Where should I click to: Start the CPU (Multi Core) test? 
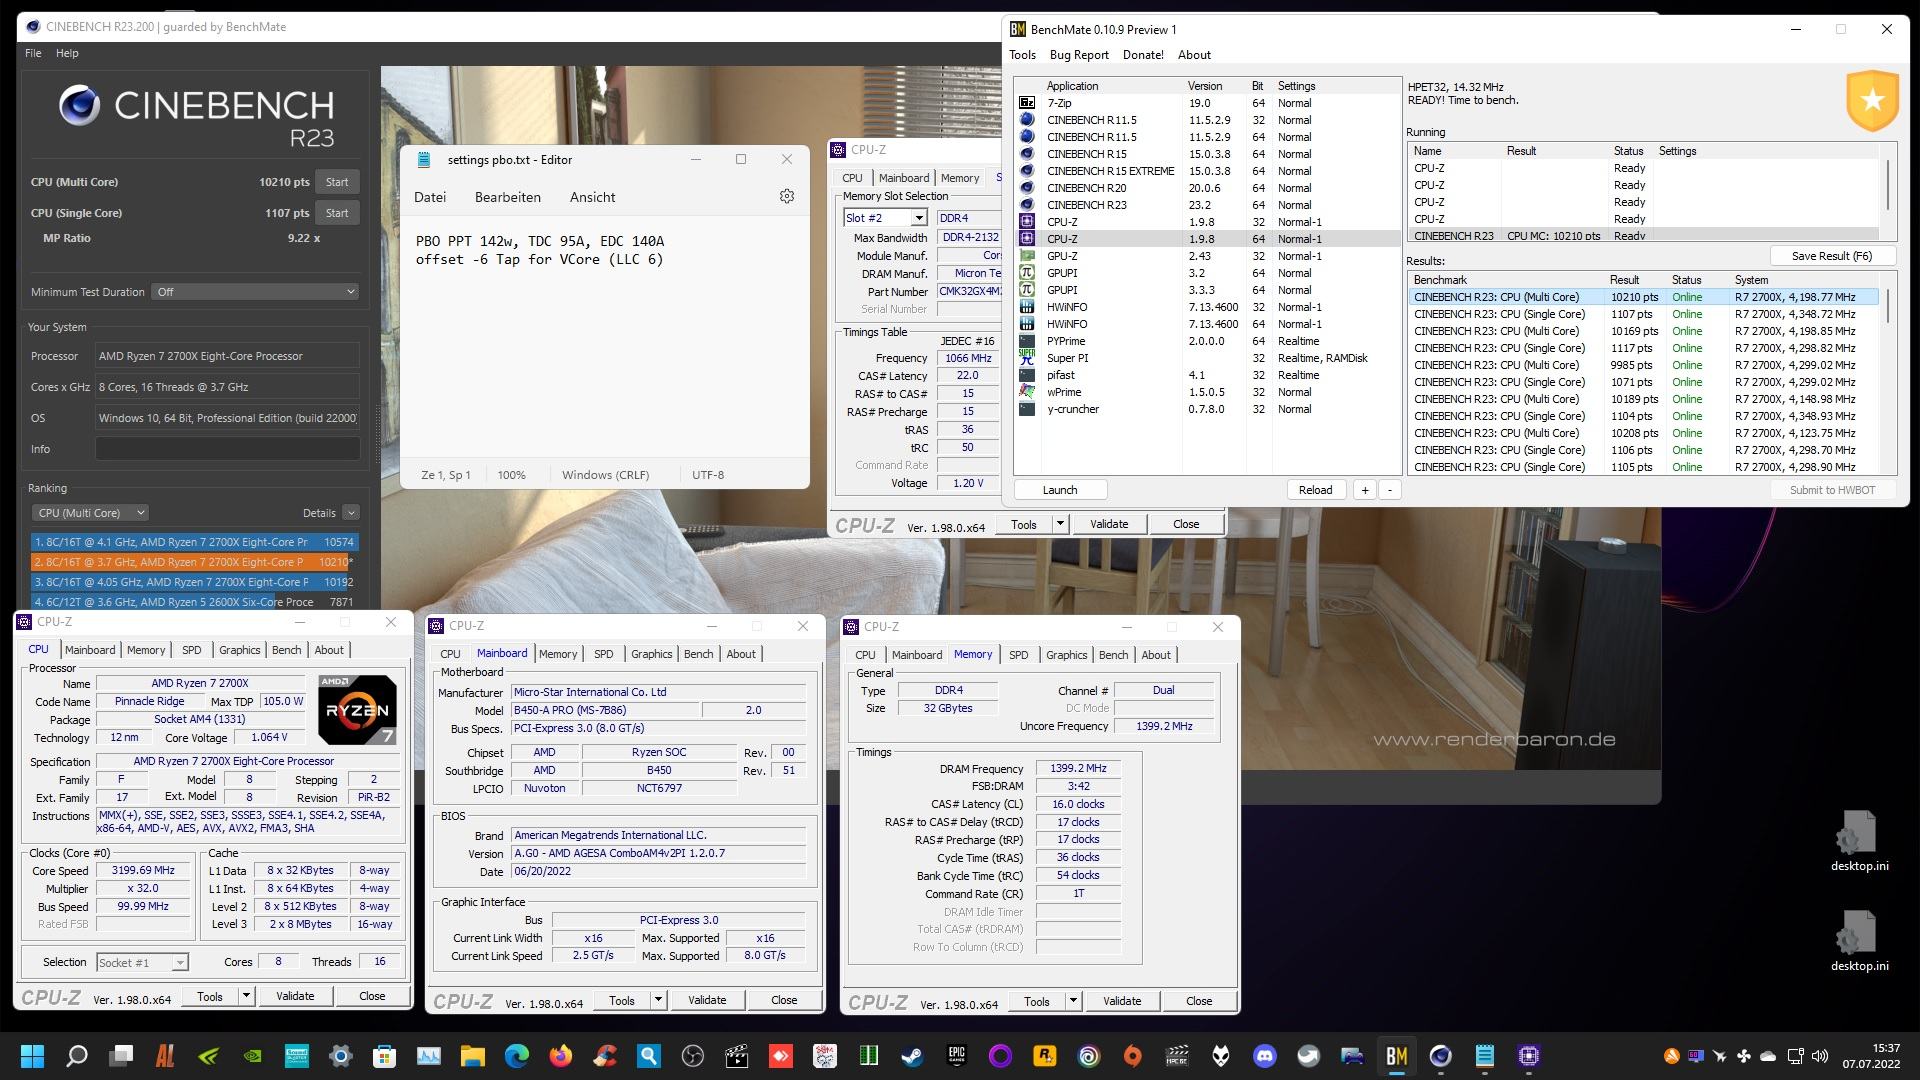pos(337,182)
